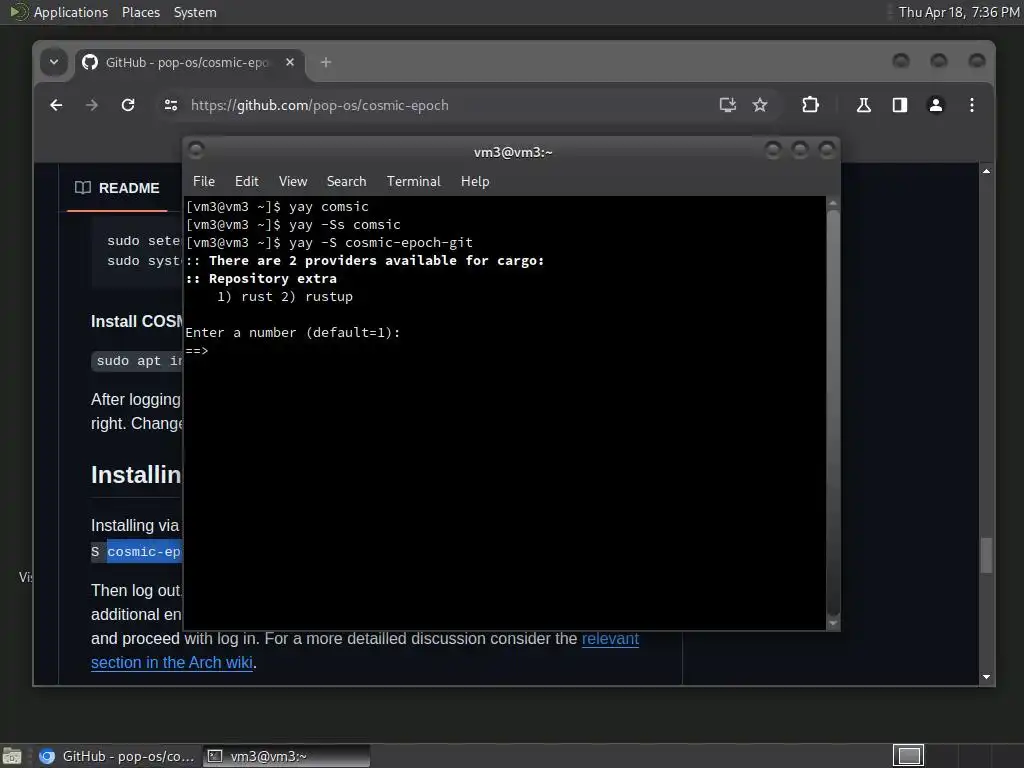
Task: Follow the 'relevant' link in README
Action: 610,638
